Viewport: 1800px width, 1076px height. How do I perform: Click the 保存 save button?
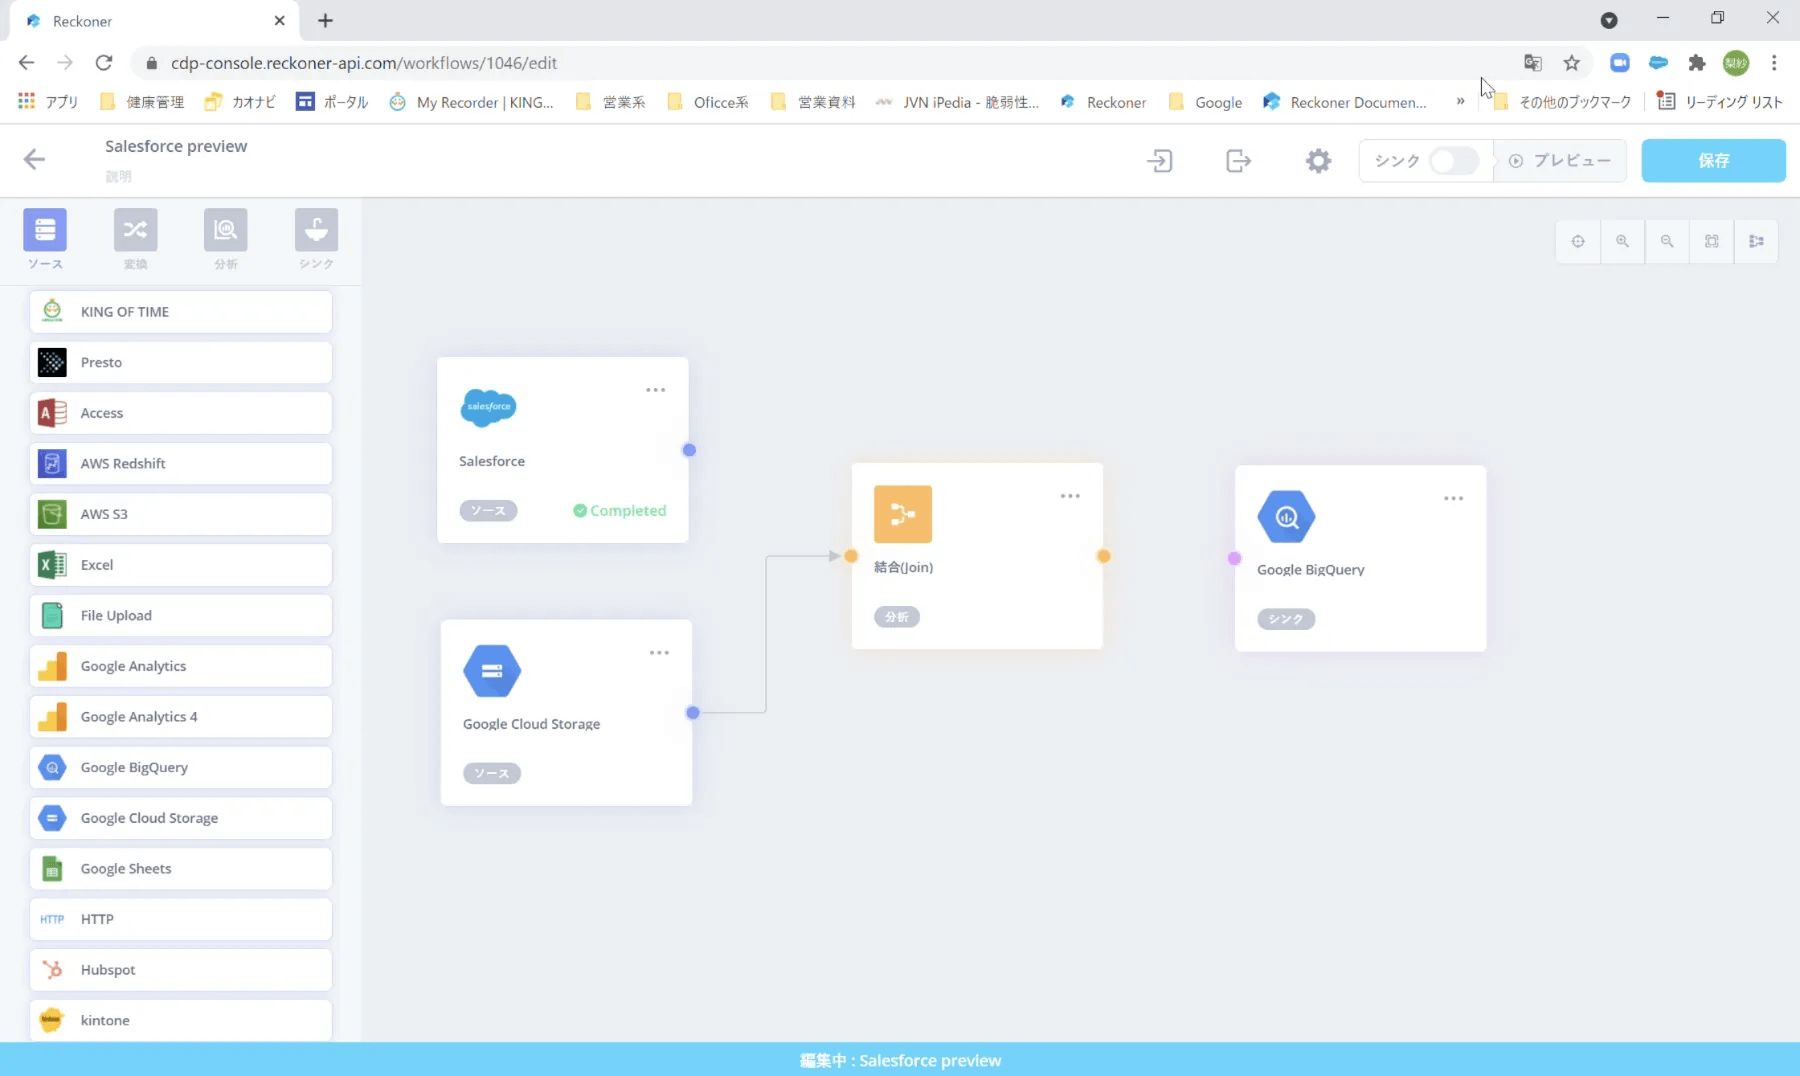pos(1713,161)
